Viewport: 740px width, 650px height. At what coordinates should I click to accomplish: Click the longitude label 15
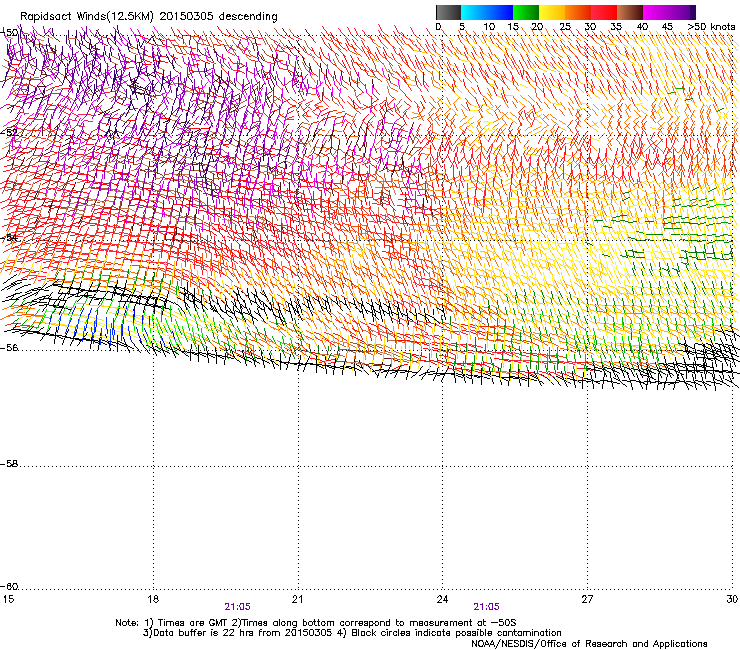click(8, 599)
